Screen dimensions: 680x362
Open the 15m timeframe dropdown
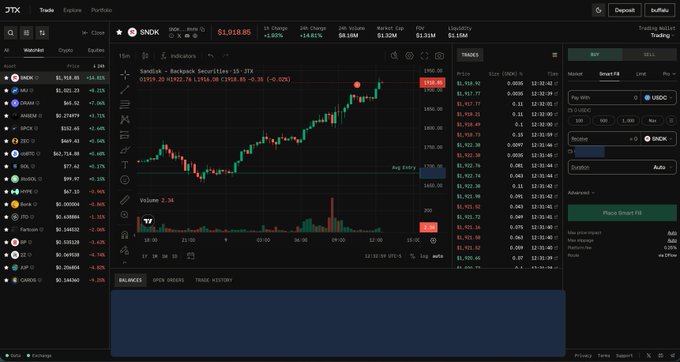(x=124, y=56)
